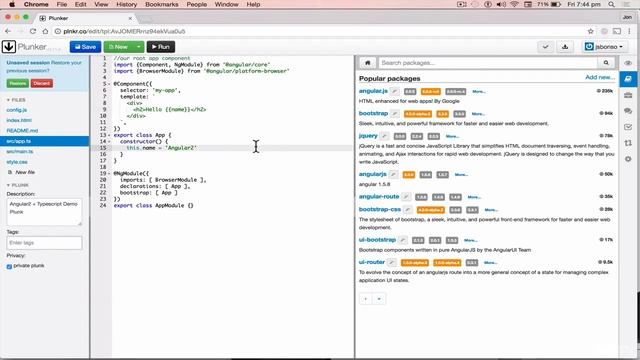Fold the @Component block at line 5
This screenshot has height=360, width=640.
pos(109,84)
